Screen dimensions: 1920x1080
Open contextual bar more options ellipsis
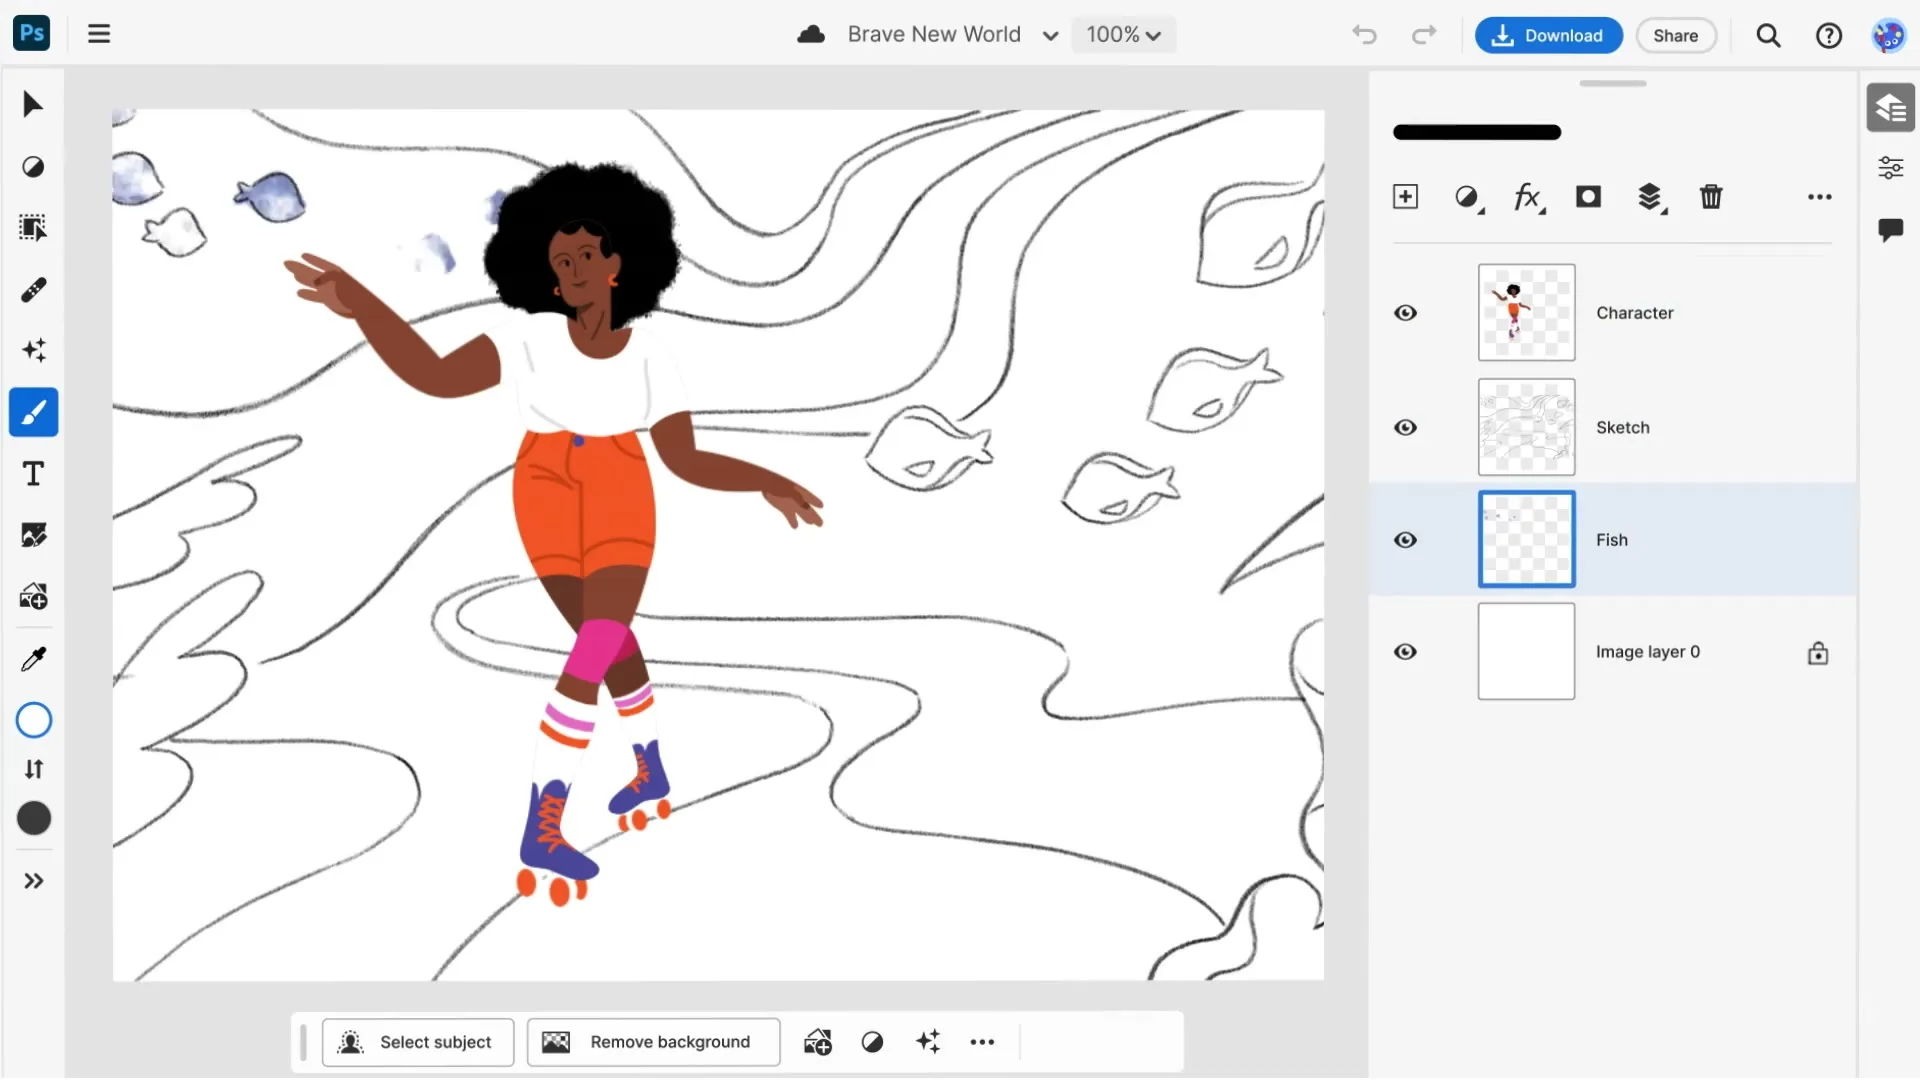point(982,1042)
